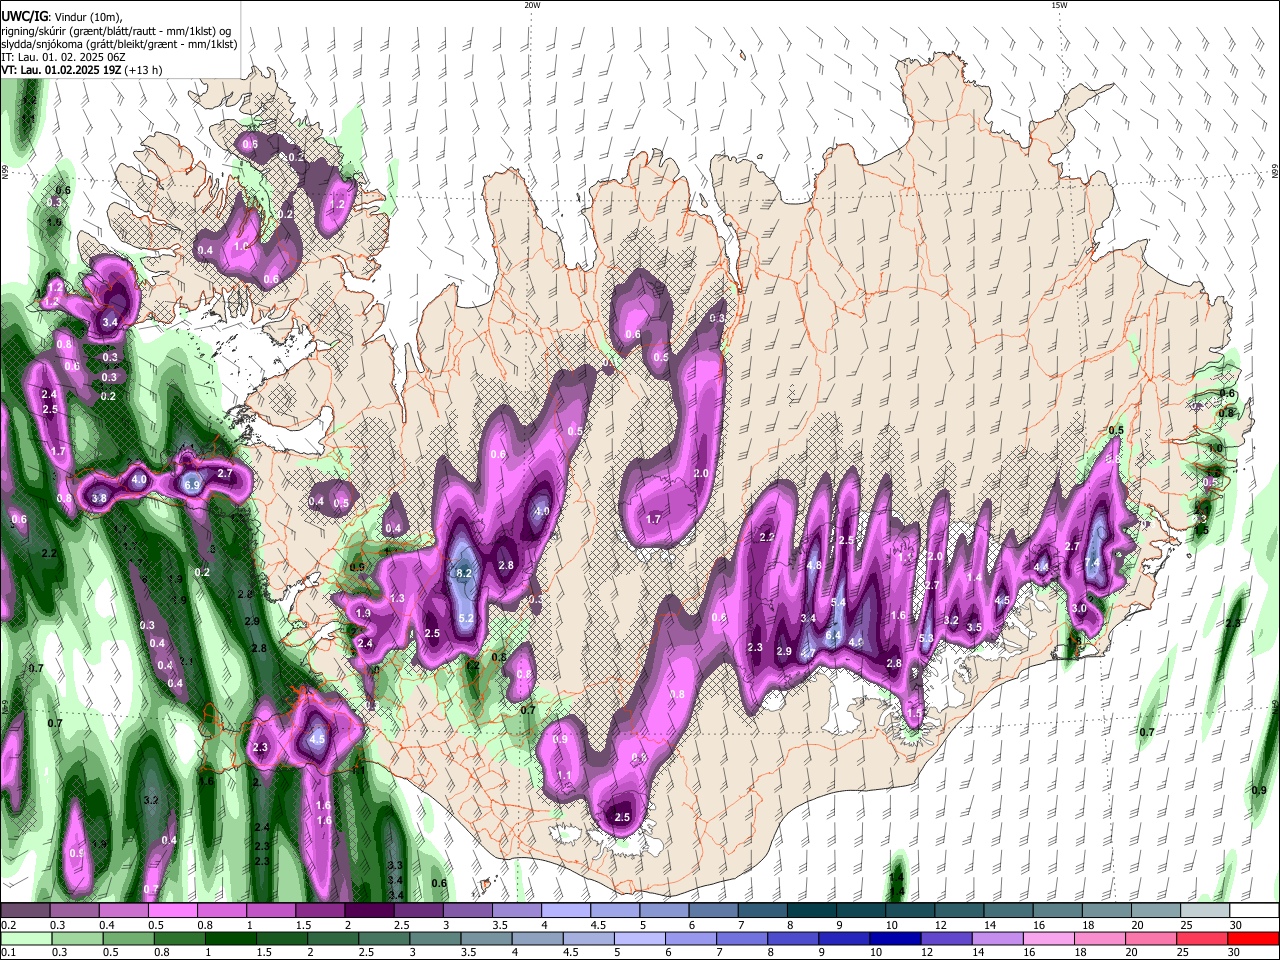Pick the navy blue rain swatch labeled 10
Viewport: 1280px width, 960px height.
click(893, 938)
